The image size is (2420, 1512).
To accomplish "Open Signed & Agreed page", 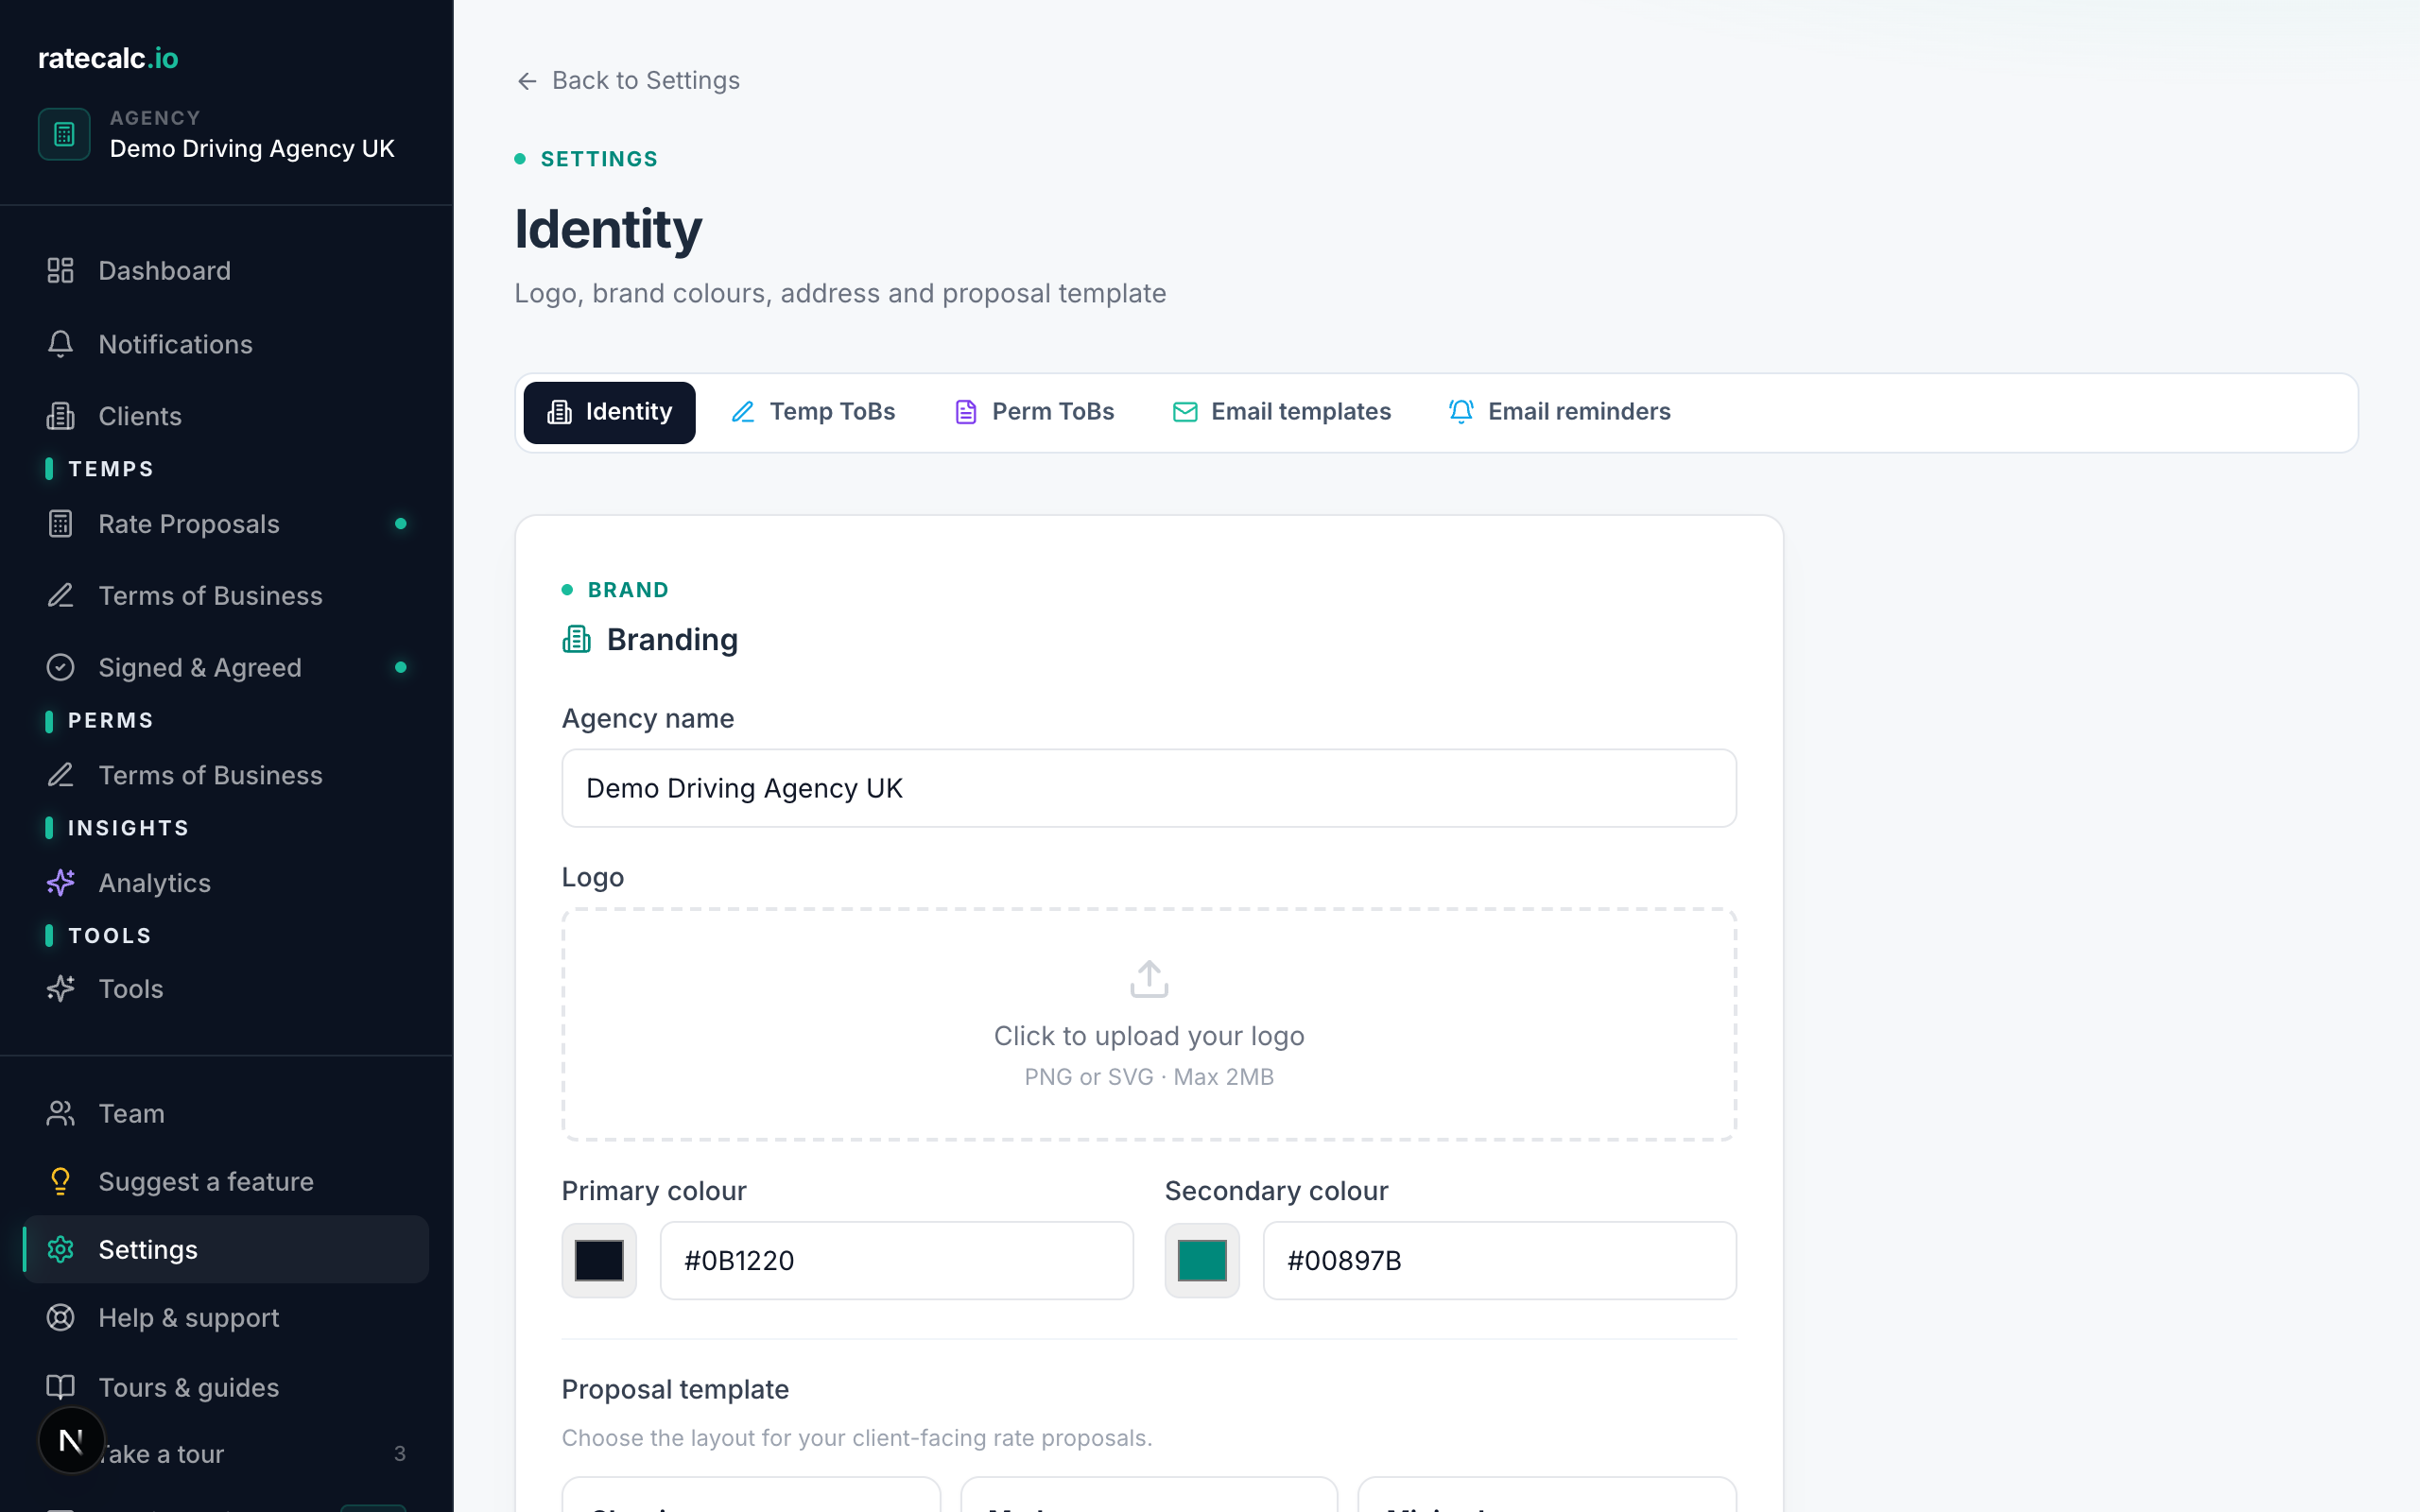I will coord(226,667).
